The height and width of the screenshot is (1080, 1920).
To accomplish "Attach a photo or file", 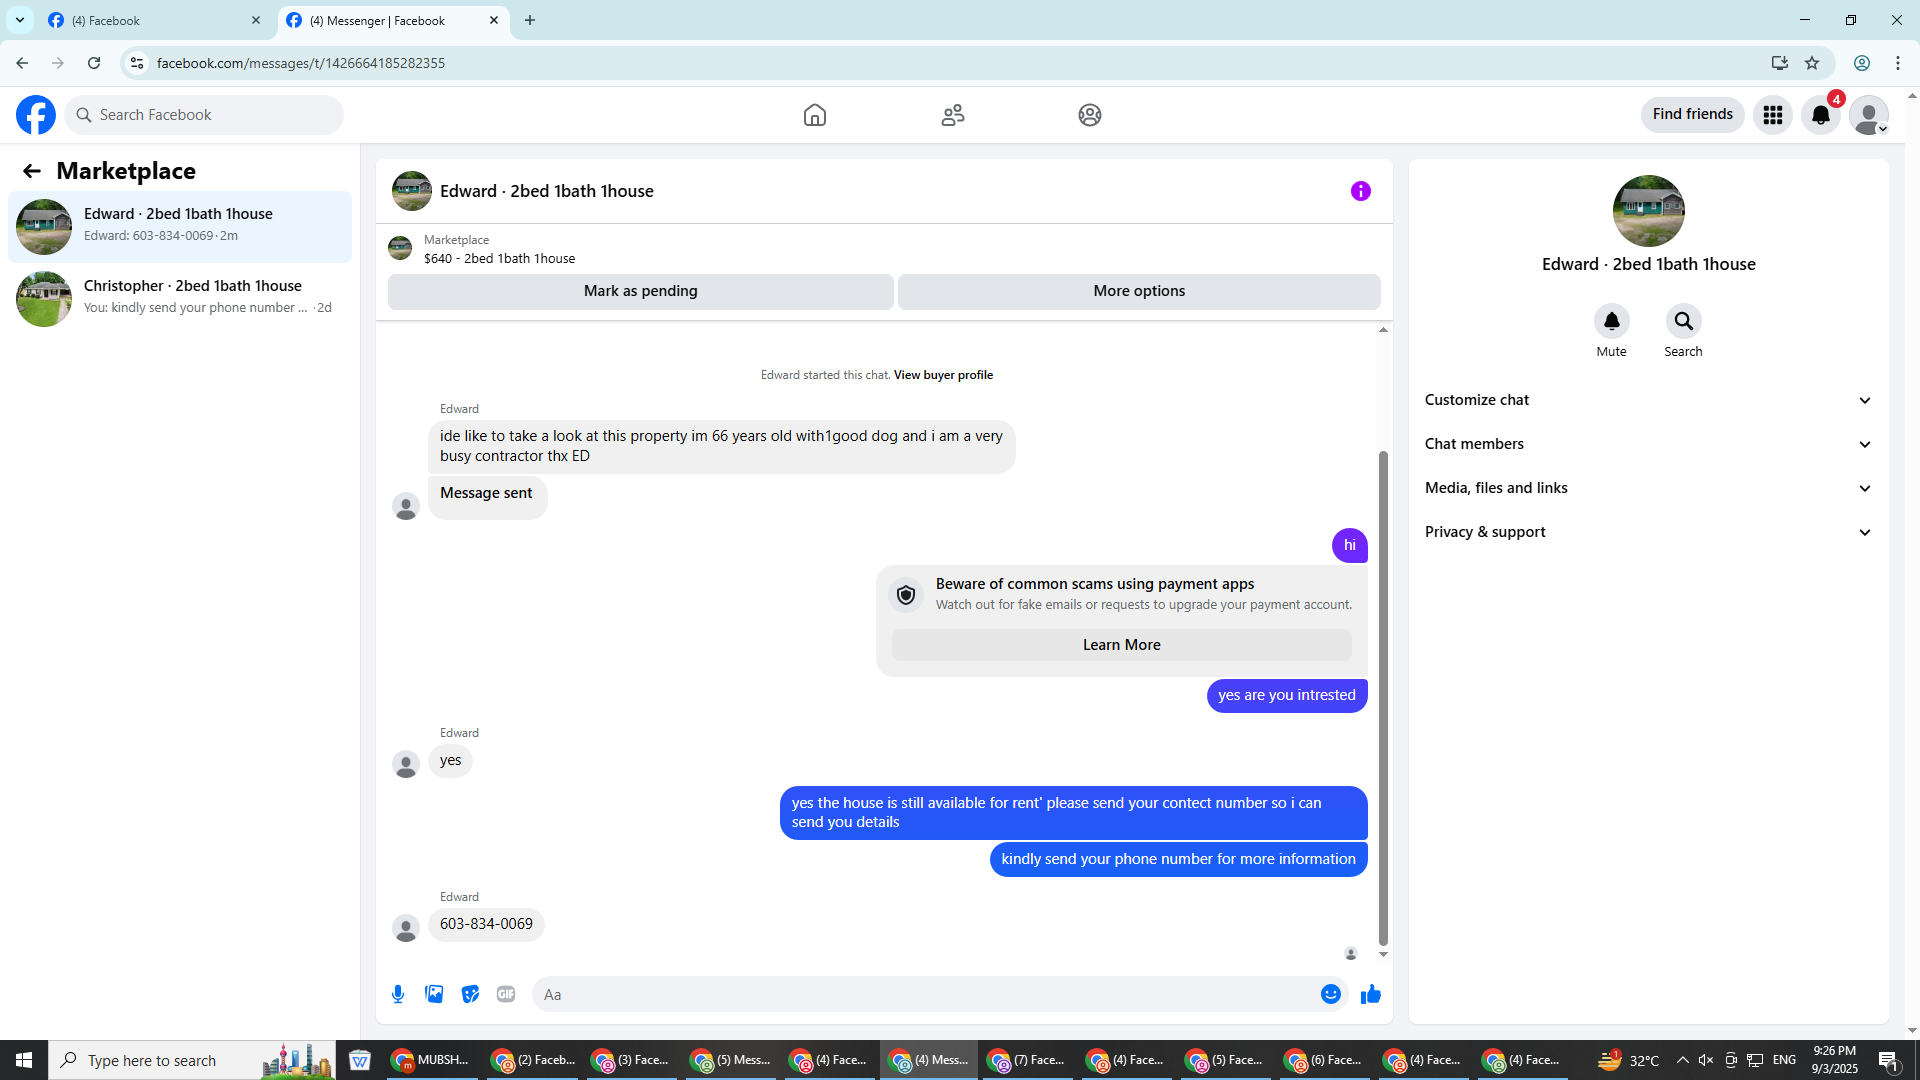I will [434, 994].
